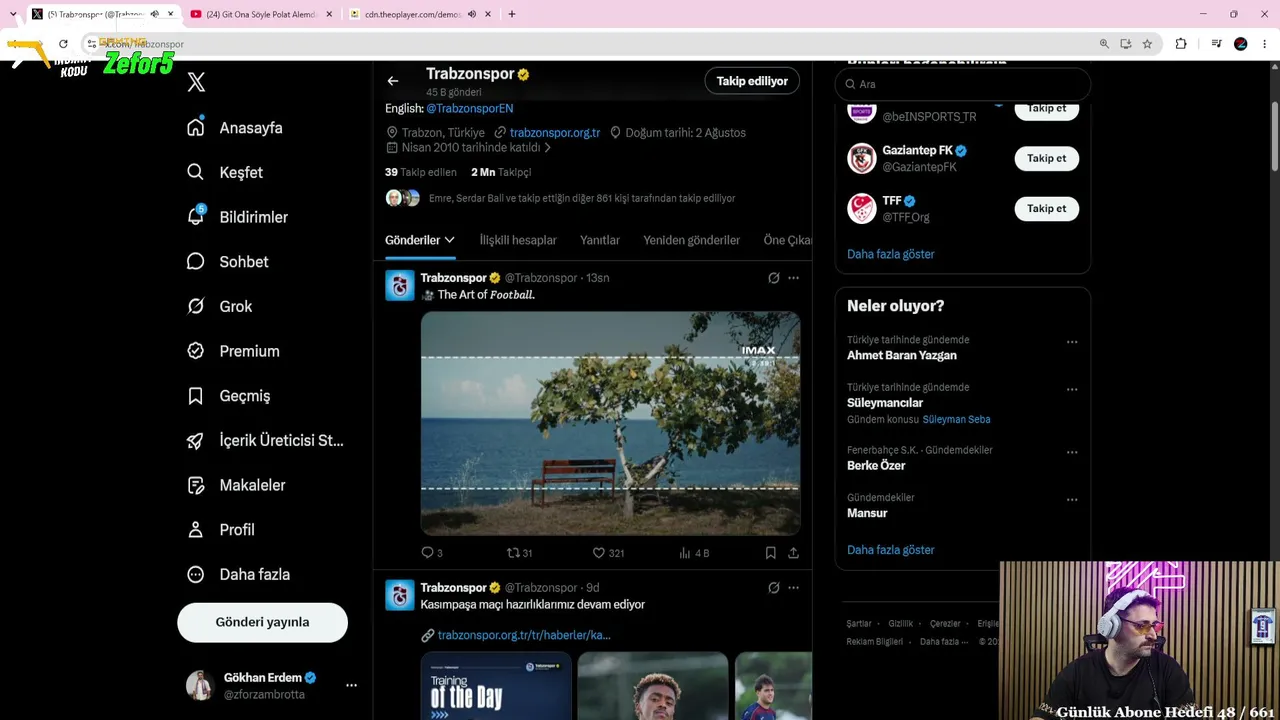The image size is (1280, 720).
Task: Open Makaleler in the sidebar
Action: 237,485
